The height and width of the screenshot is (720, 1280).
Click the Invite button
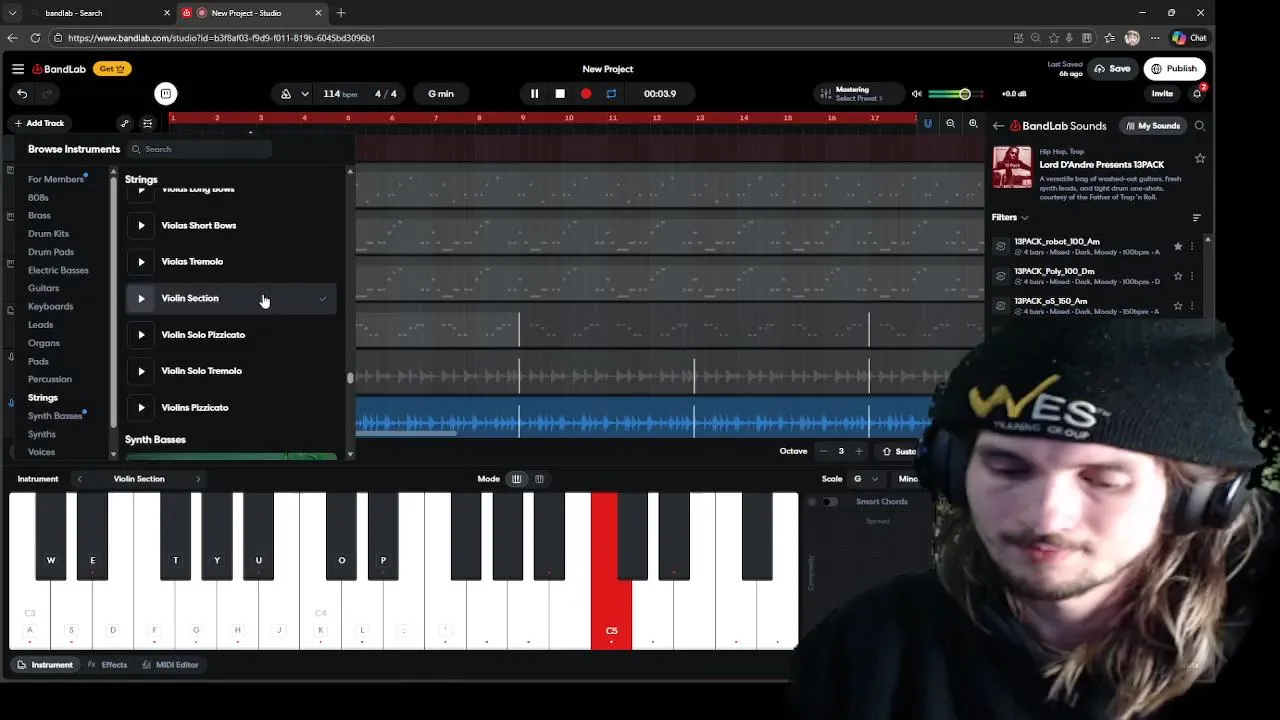point(1162,94)
